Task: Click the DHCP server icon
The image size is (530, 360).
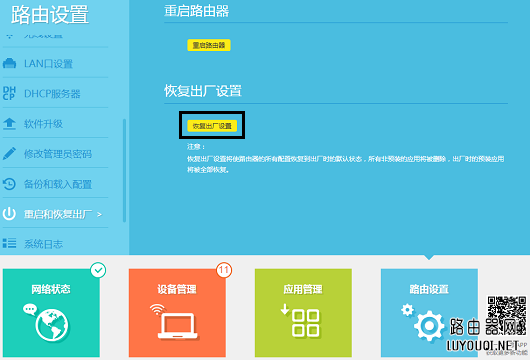Action: tap(9, 93)
